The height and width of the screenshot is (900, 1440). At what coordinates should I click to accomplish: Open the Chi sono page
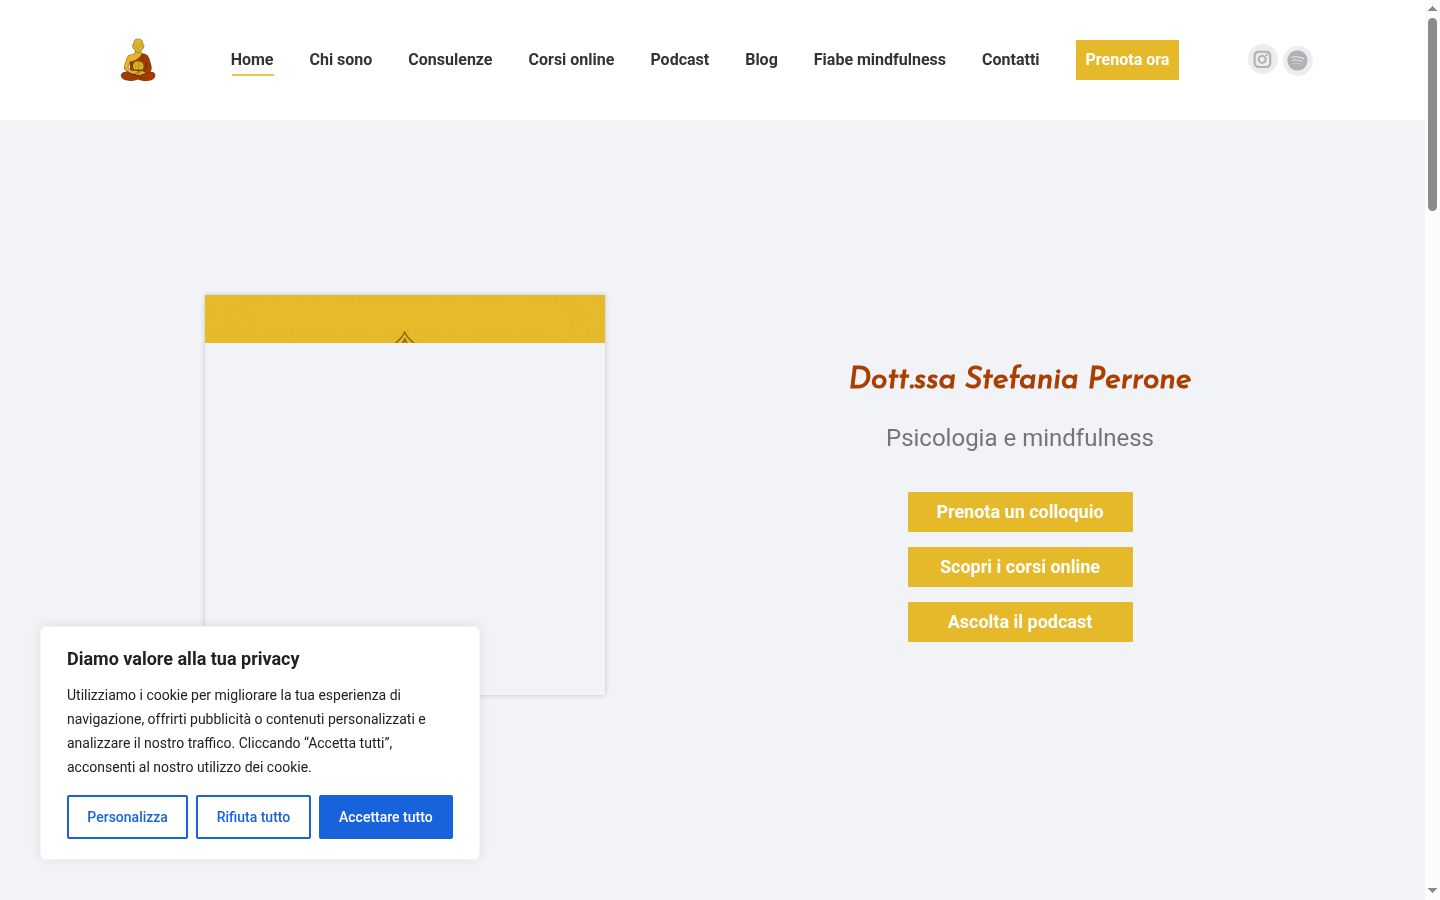(x=341, y=60)
